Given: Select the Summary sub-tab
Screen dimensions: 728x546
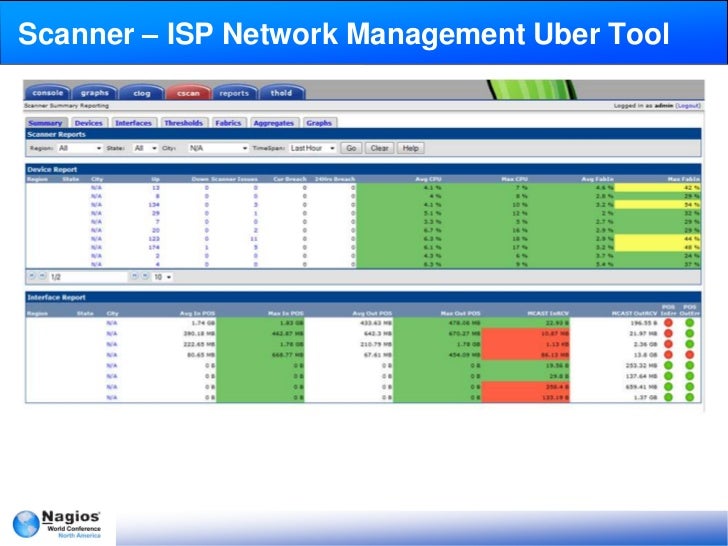Looking at the screenshot, I should [46, 123].
